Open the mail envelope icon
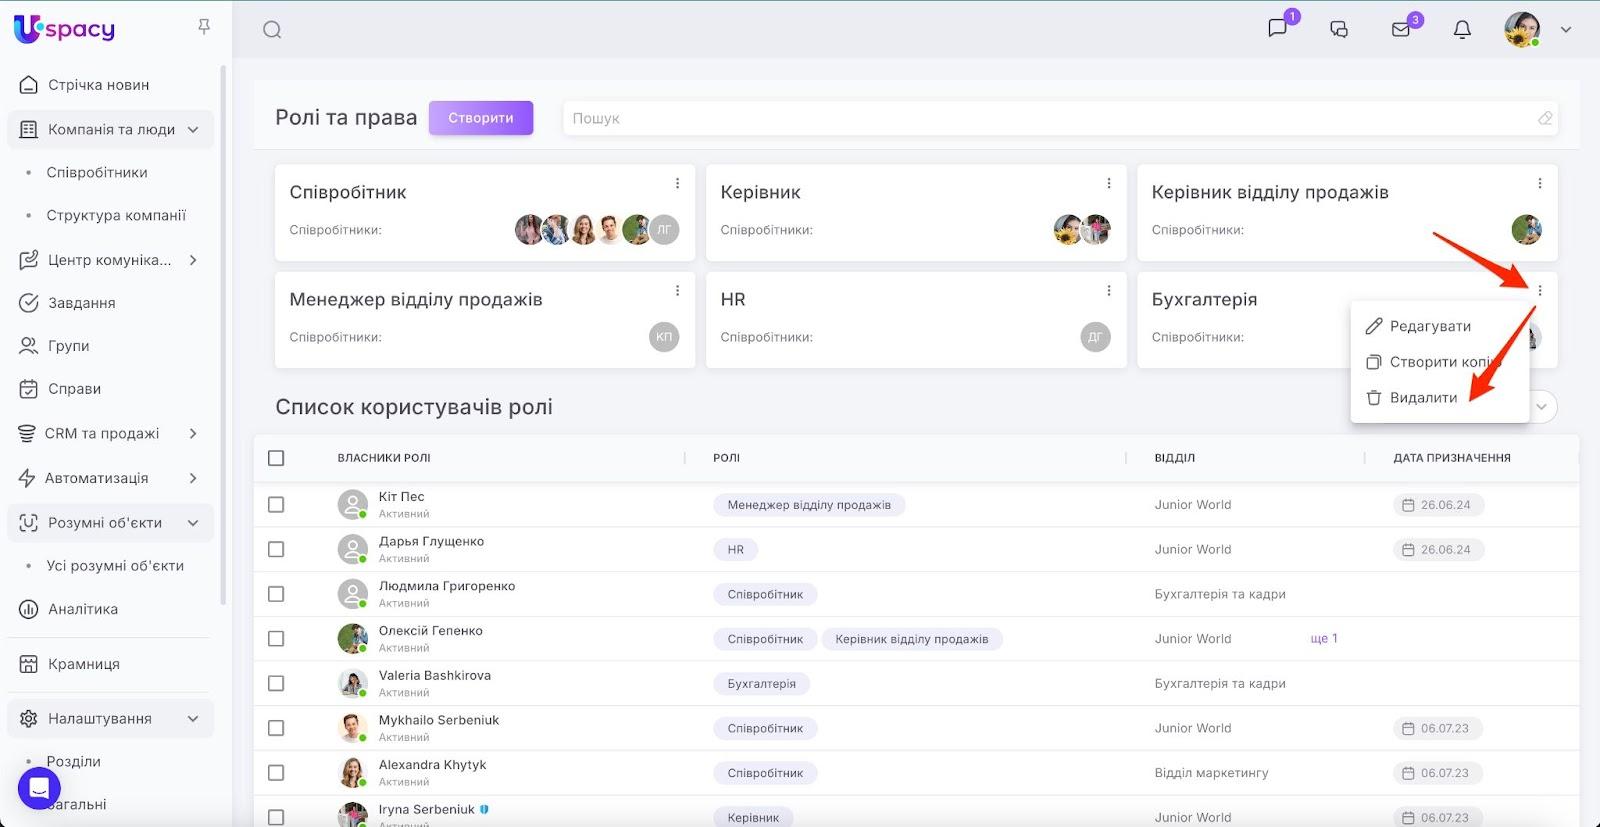Screen dimensions: 1600x827 click(1401, 29)
